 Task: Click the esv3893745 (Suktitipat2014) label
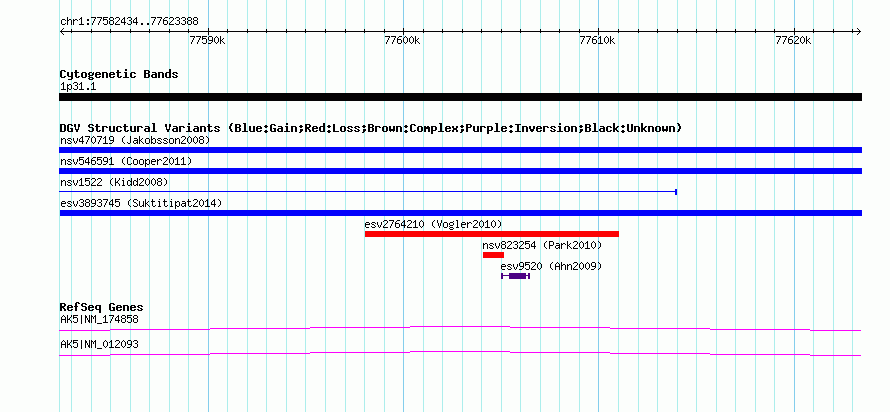point(141,203)
